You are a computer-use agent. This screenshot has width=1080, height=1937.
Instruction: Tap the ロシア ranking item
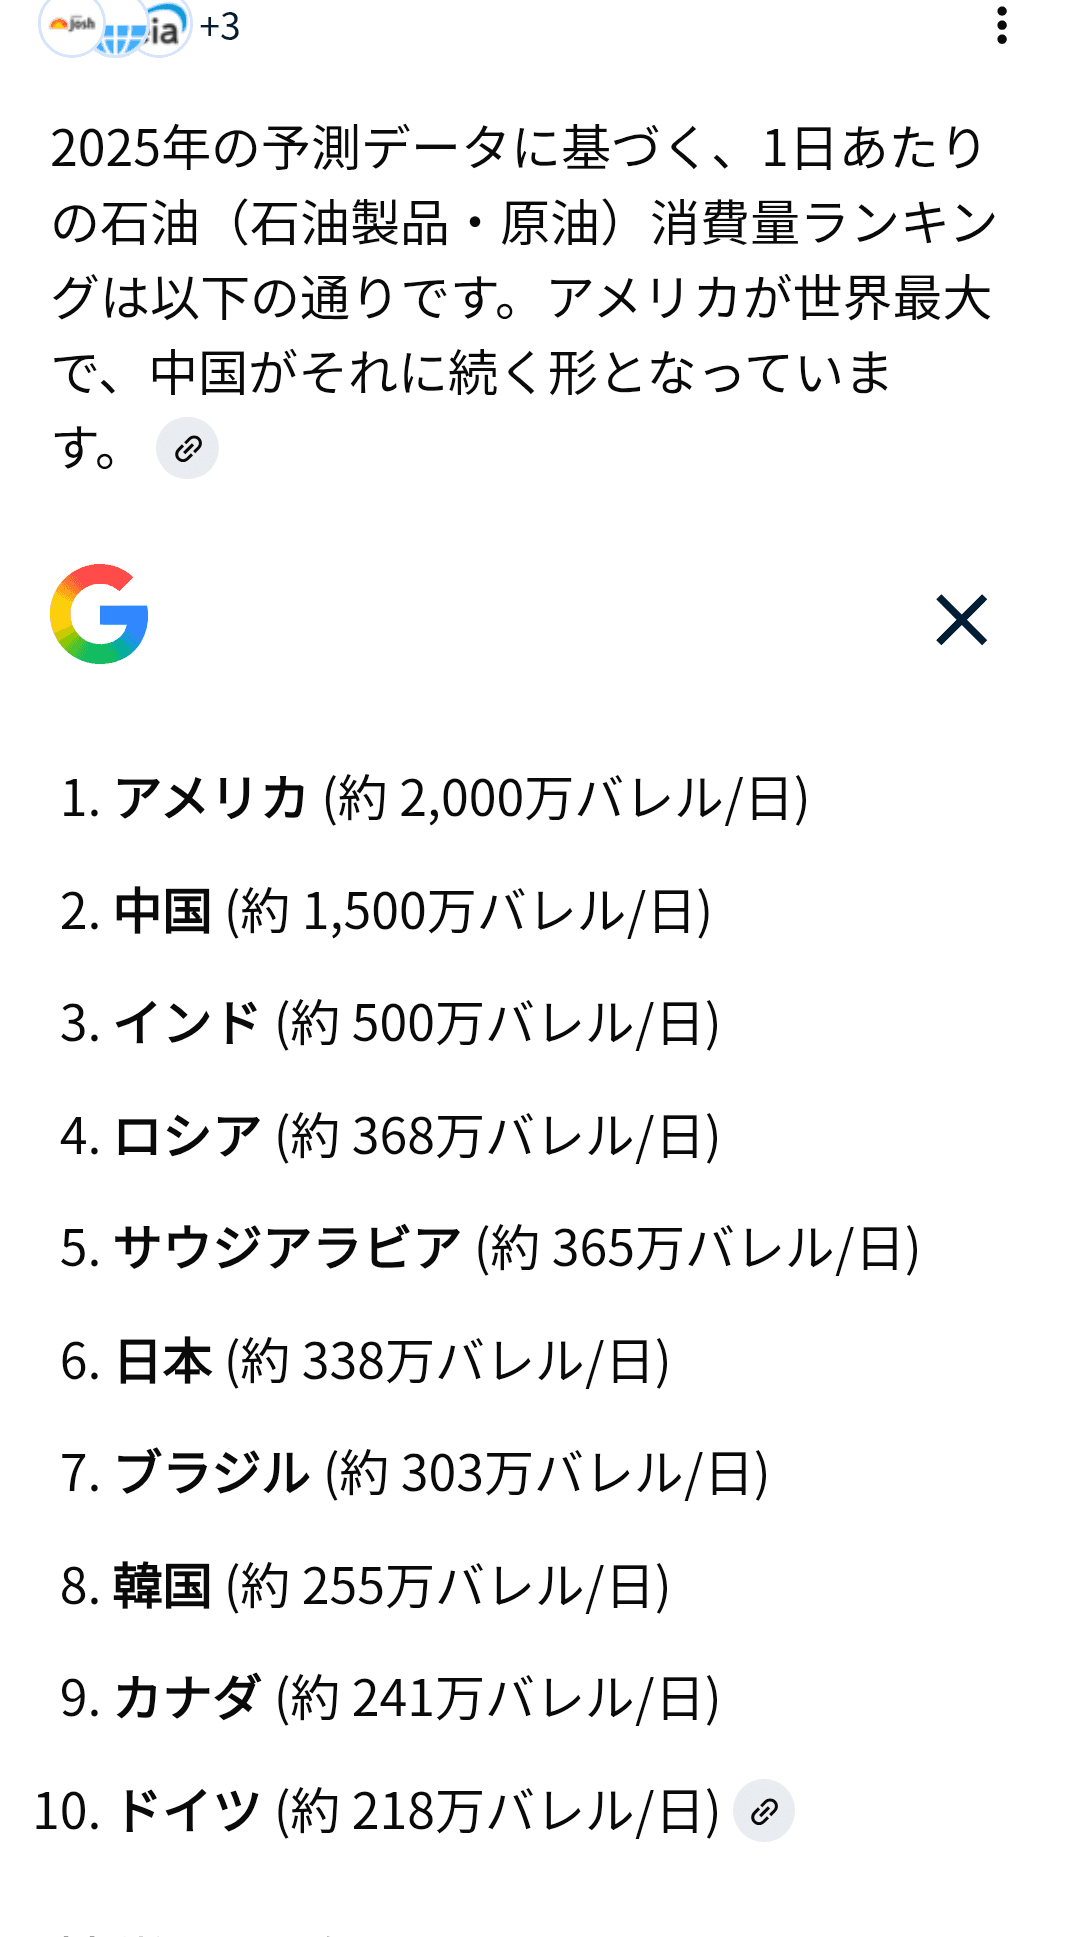(389, 1136)
